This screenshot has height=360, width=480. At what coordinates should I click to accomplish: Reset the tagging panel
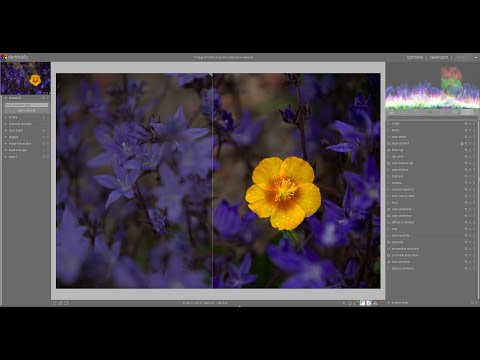[44, 137]
